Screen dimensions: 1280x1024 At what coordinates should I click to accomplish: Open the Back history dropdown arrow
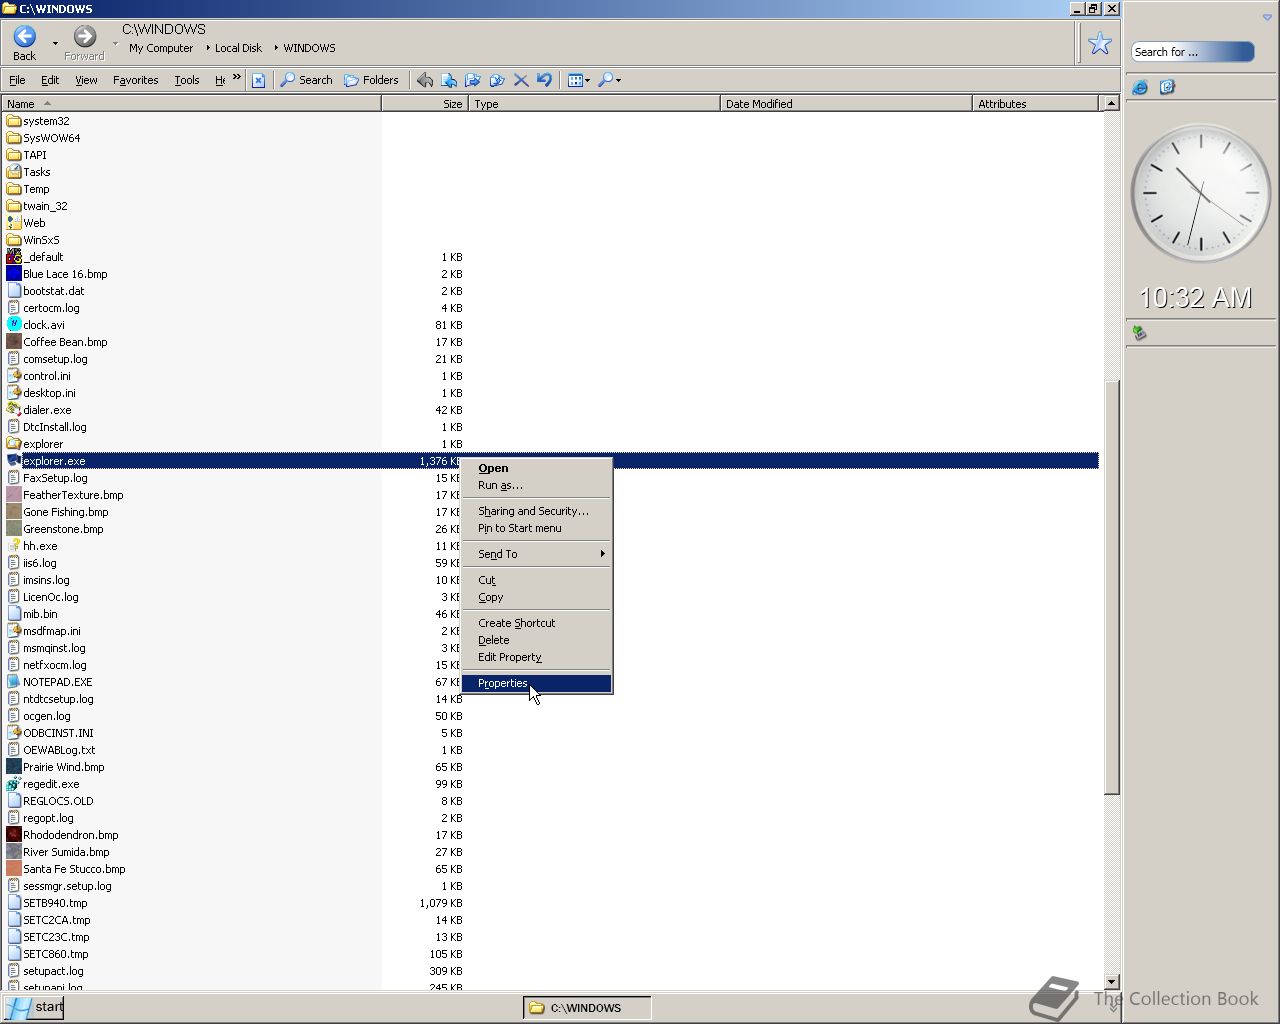tap(55, 43)
